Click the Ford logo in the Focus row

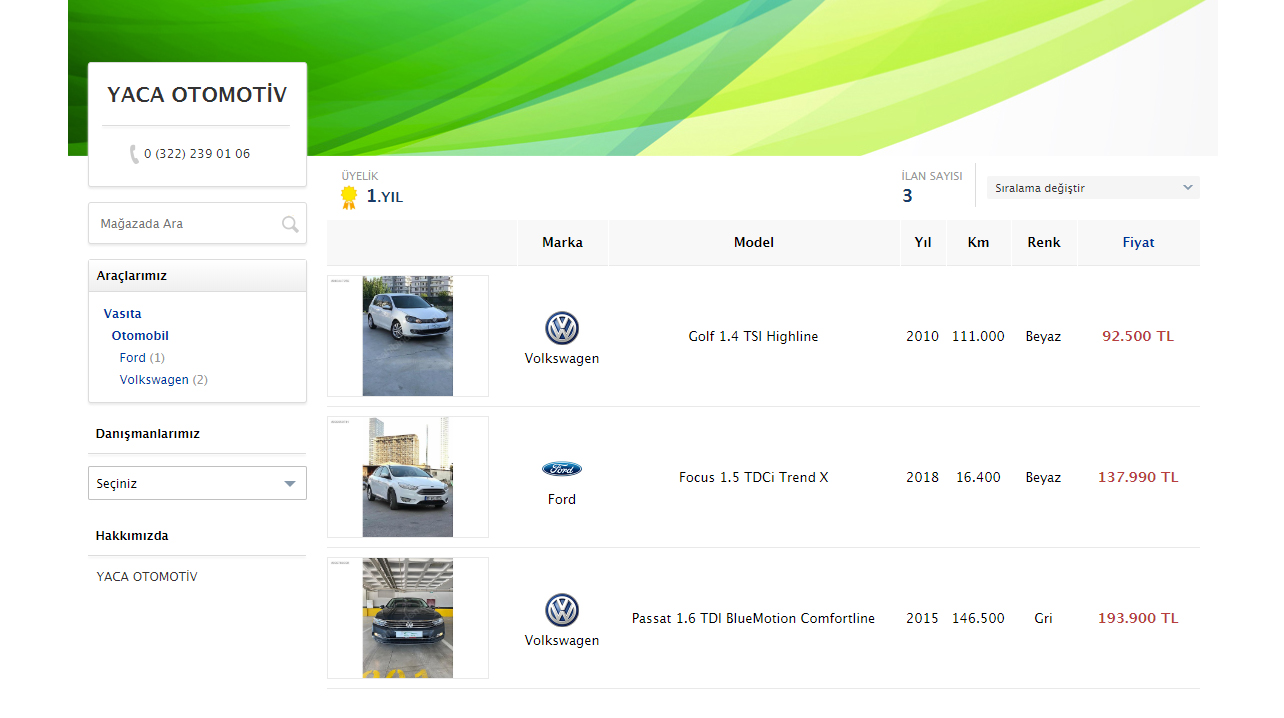(x=562, y=469)
